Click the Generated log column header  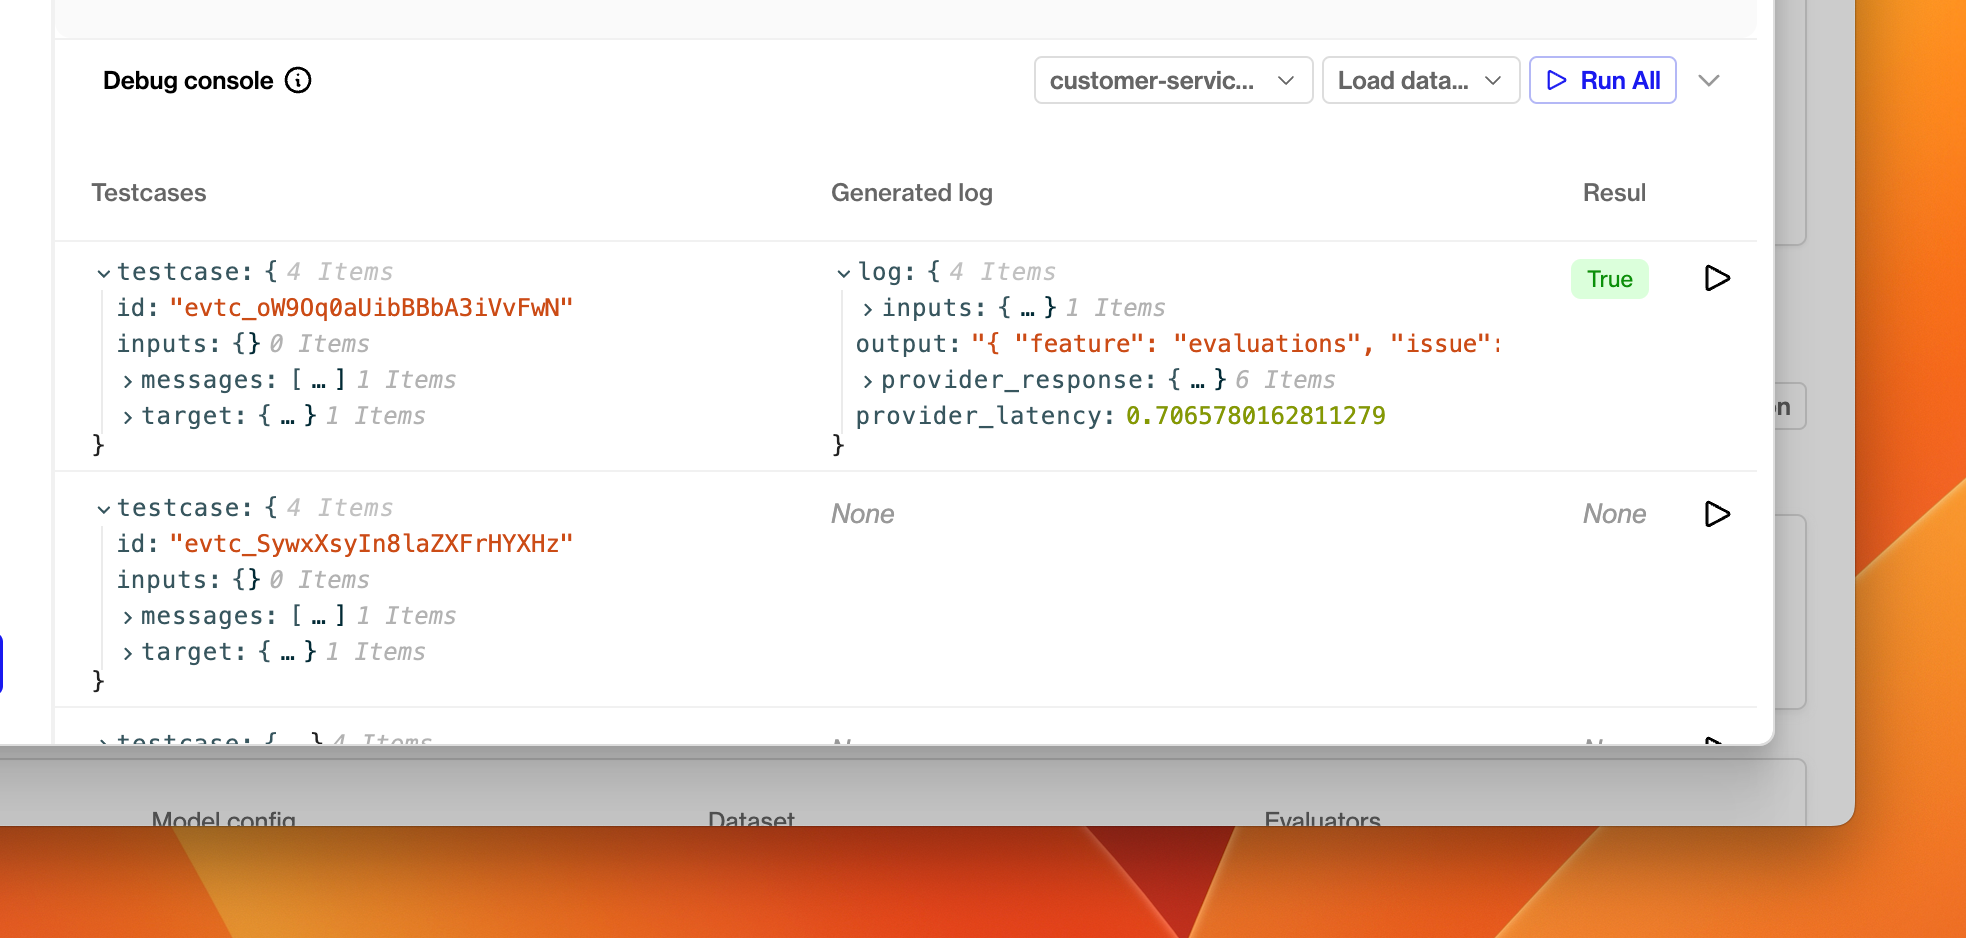point(912,193)
